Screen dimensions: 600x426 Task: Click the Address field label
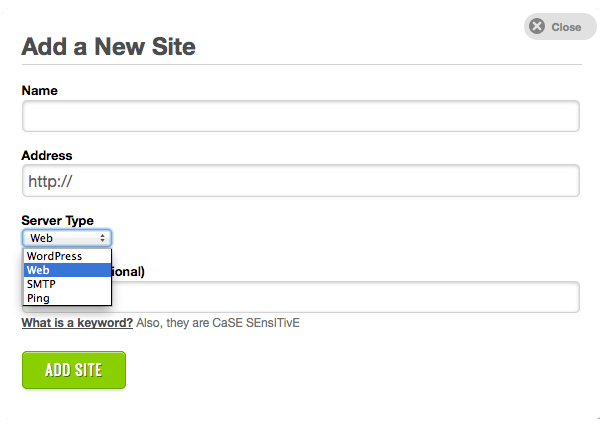(x=47, y=156)
